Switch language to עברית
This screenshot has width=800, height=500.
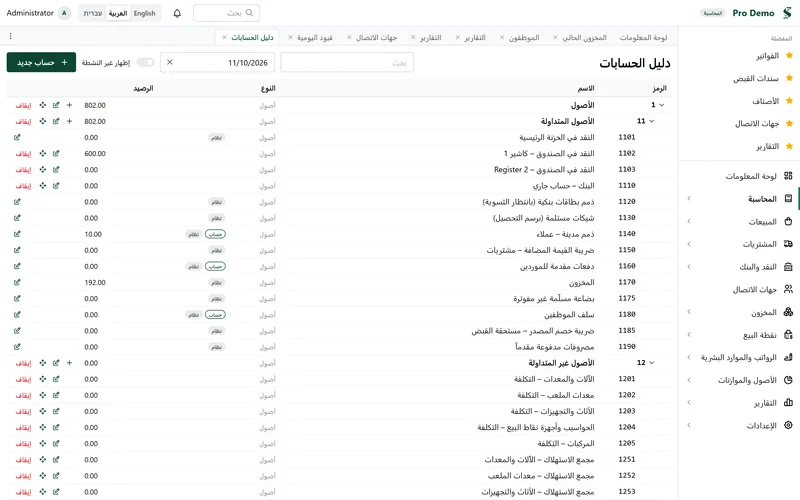pyautogui.click(x=93, y=13)
